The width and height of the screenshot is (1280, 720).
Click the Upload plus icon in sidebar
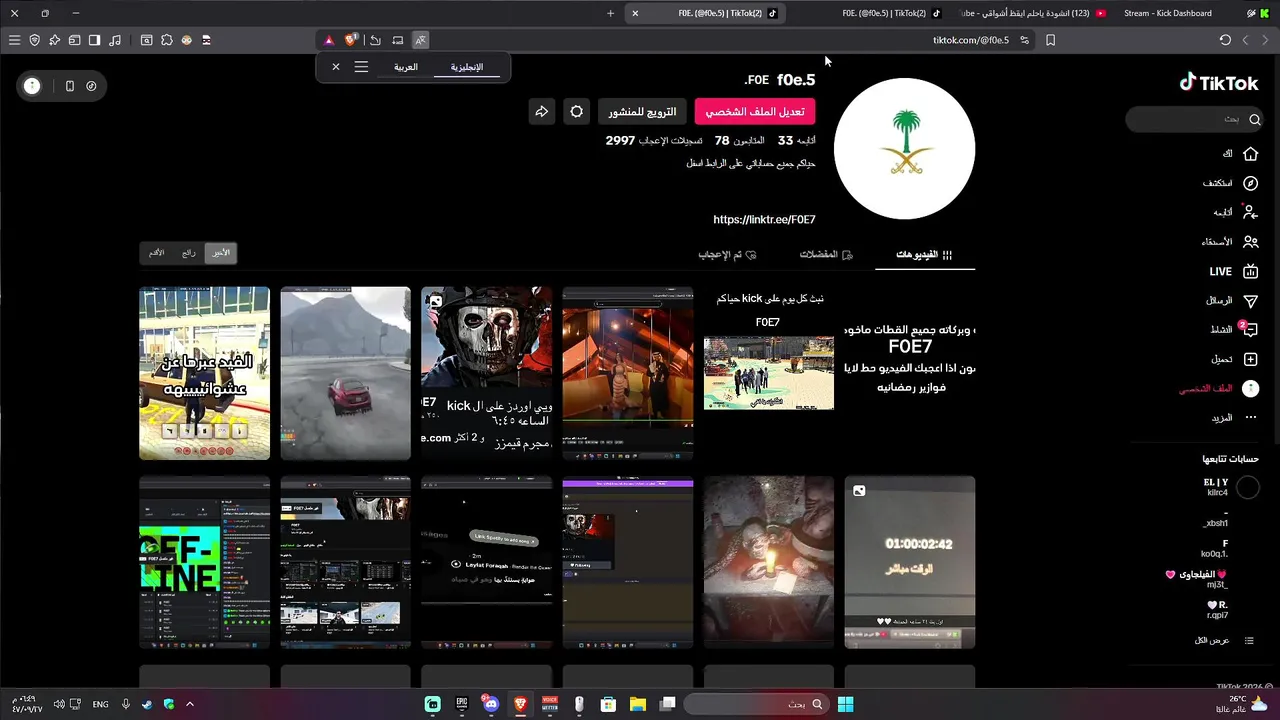[x=1250, y=359]
